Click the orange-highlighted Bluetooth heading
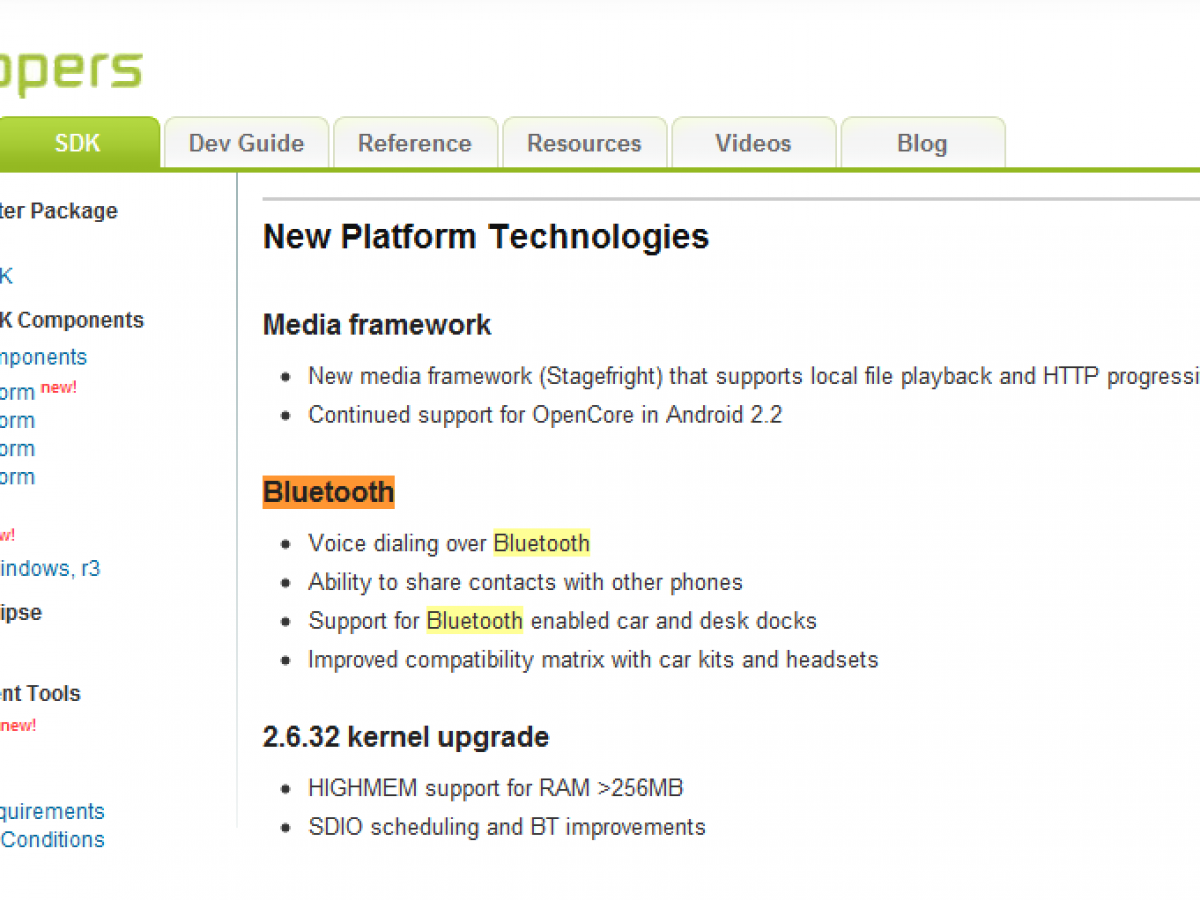1200x900 pixels. 328,492
